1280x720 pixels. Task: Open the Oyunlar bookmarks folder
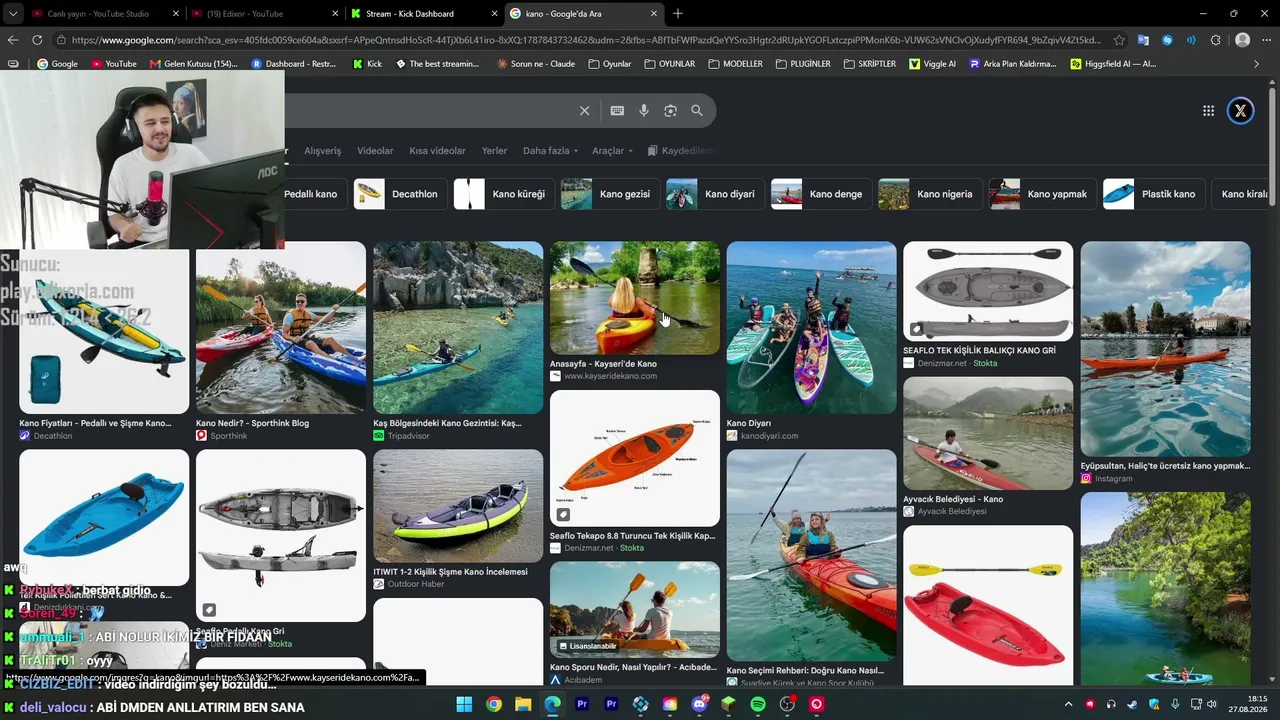point(610,64)
